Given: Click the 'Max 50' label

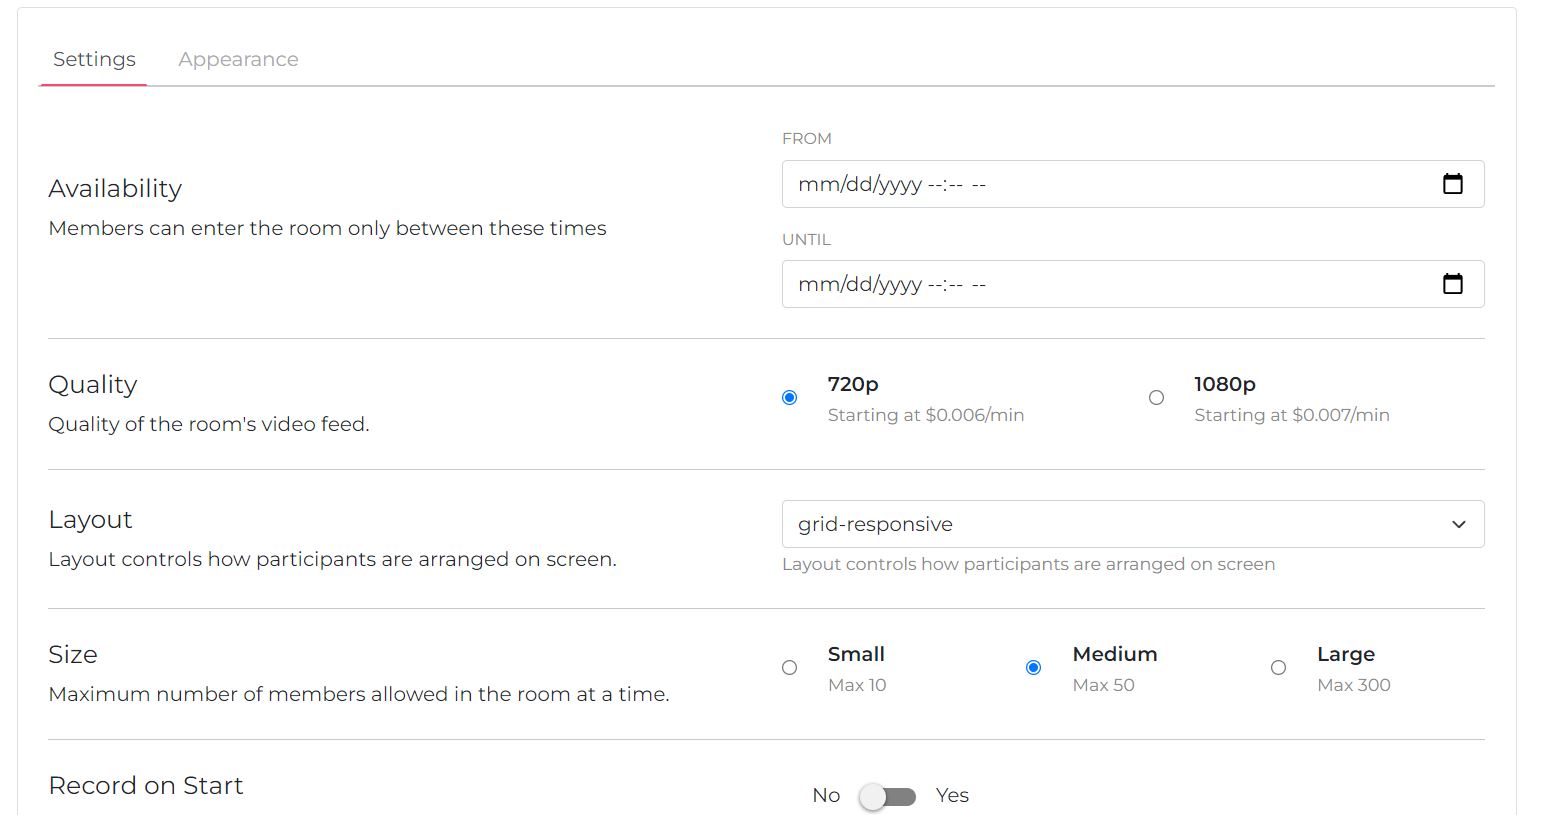Looking at the screenshot, I should (1103, 685).
